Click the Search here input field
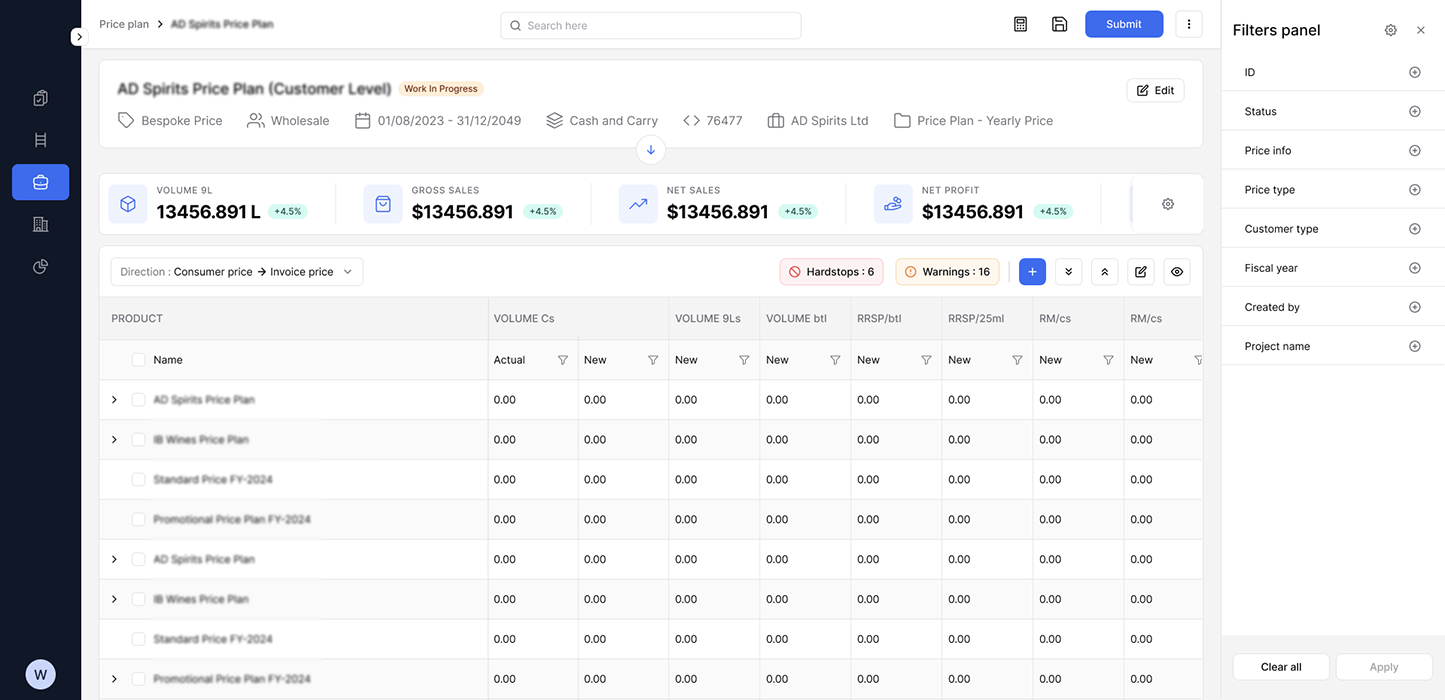Image resolution: width=1445 pixels, height=700 pixels. [650, 26]
